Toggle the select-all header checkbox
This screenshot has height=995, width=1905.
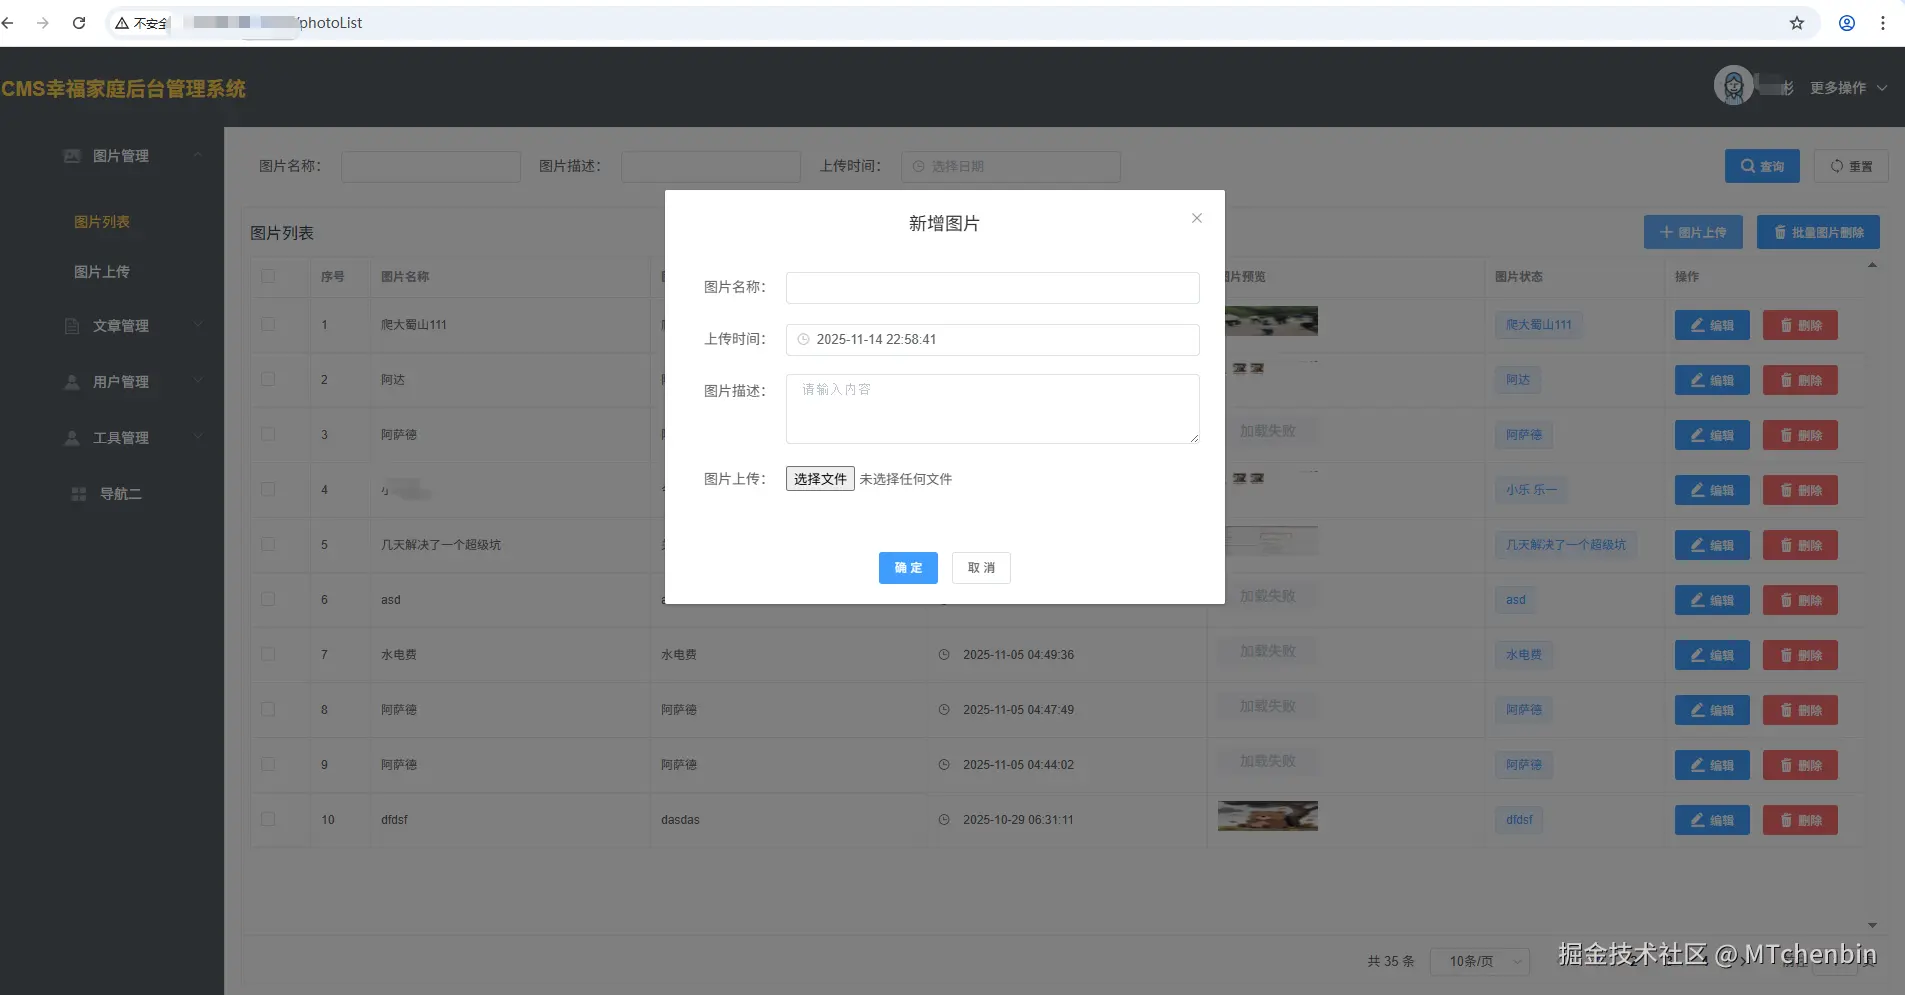coord(268,276)
